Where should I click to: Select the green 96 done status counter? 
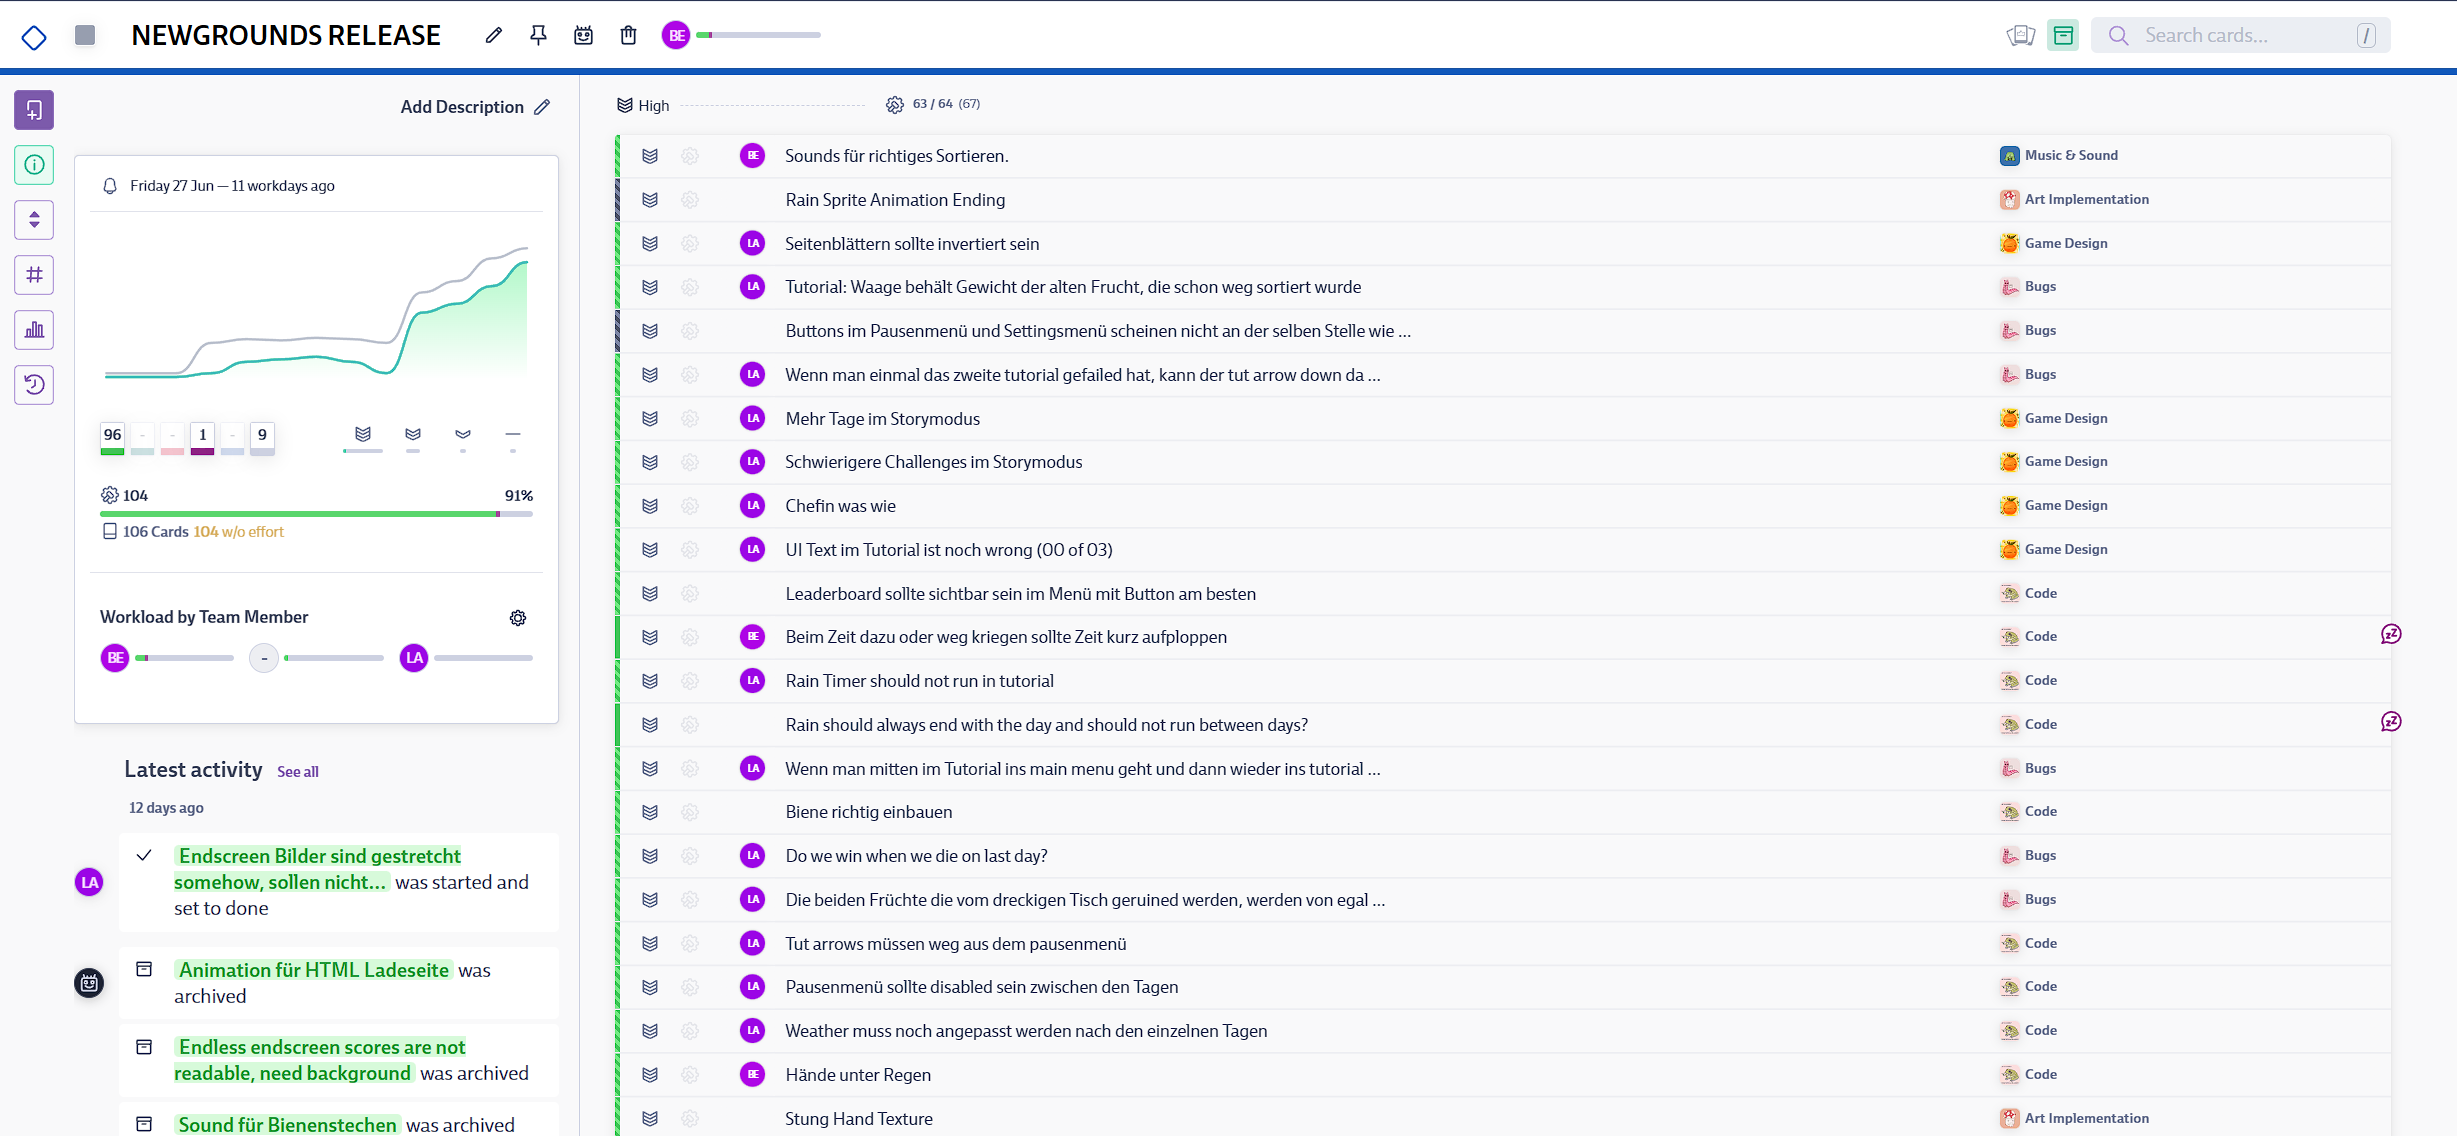coord(112,438)
